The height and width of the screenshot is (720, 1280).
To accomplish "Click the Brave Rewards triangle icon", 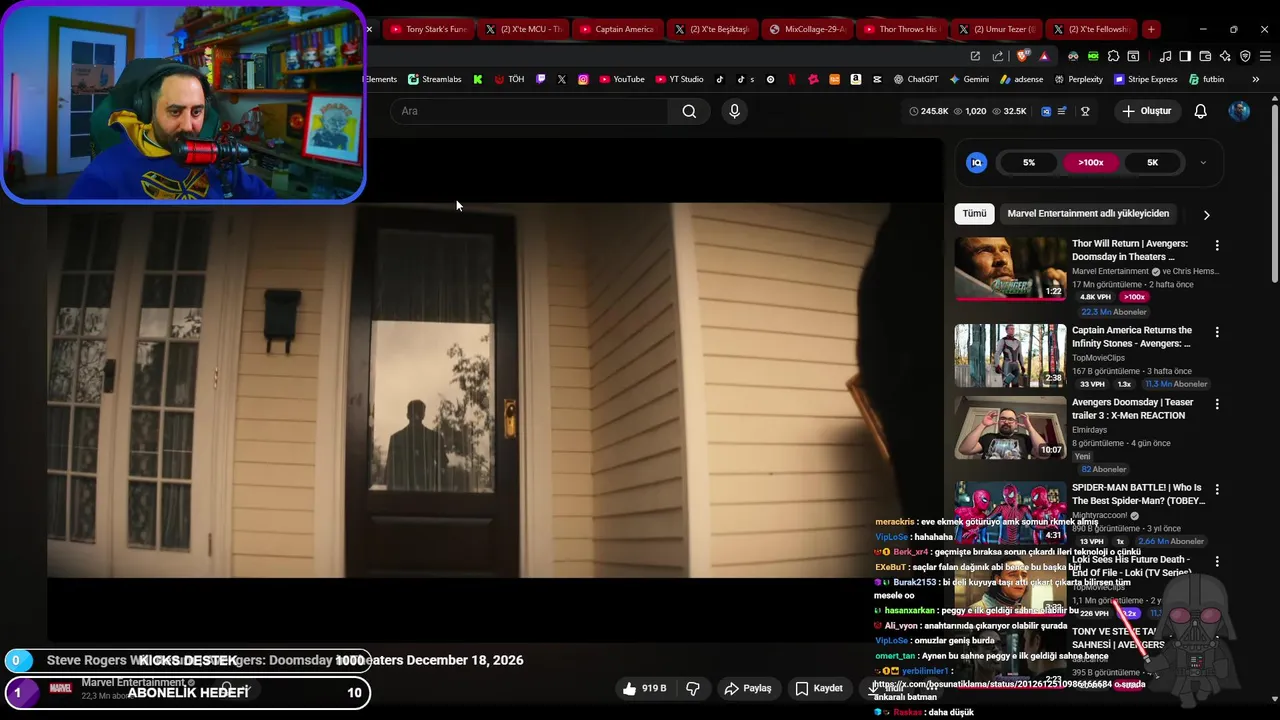I will point(1044,56).
